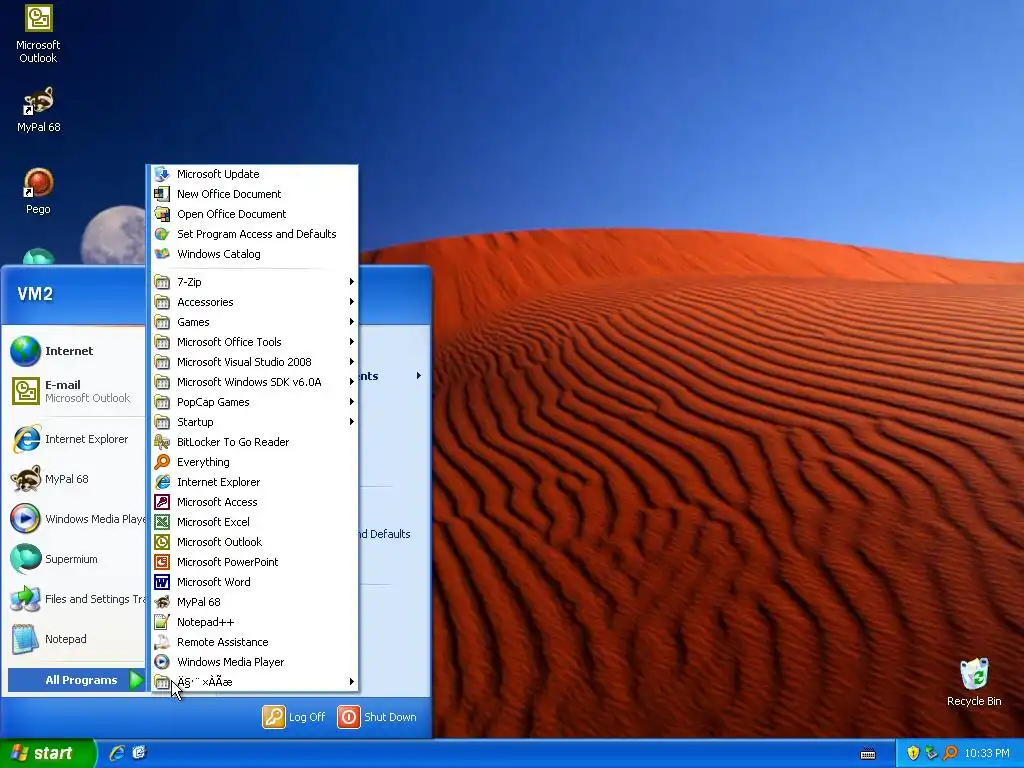Expand the Startup folder
Image resolution: width=1024 pixels, height=768 pixels.
point(253,422)
